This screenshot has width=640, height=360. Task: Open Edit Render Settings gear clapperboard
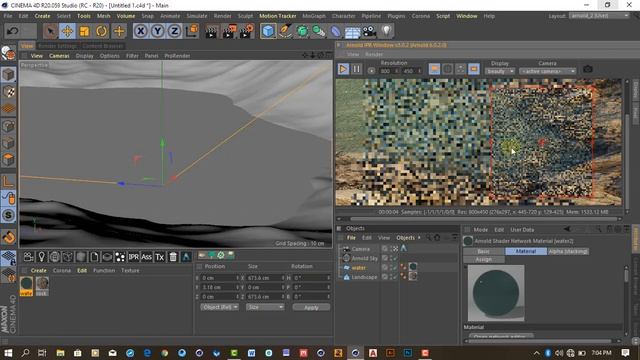(247, 31)
